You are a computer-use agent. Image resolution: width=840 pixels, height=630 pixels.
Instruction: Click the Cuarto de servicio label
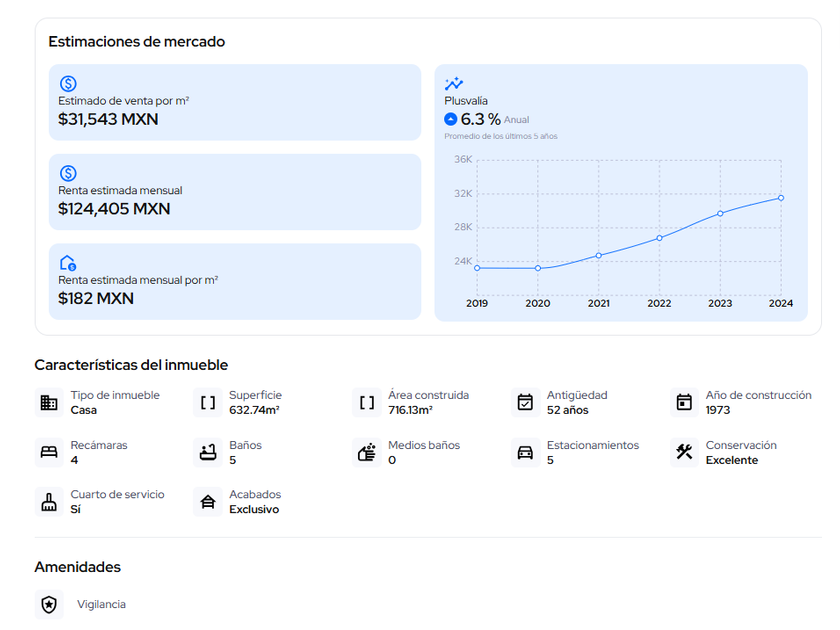[x=117, y=494]
